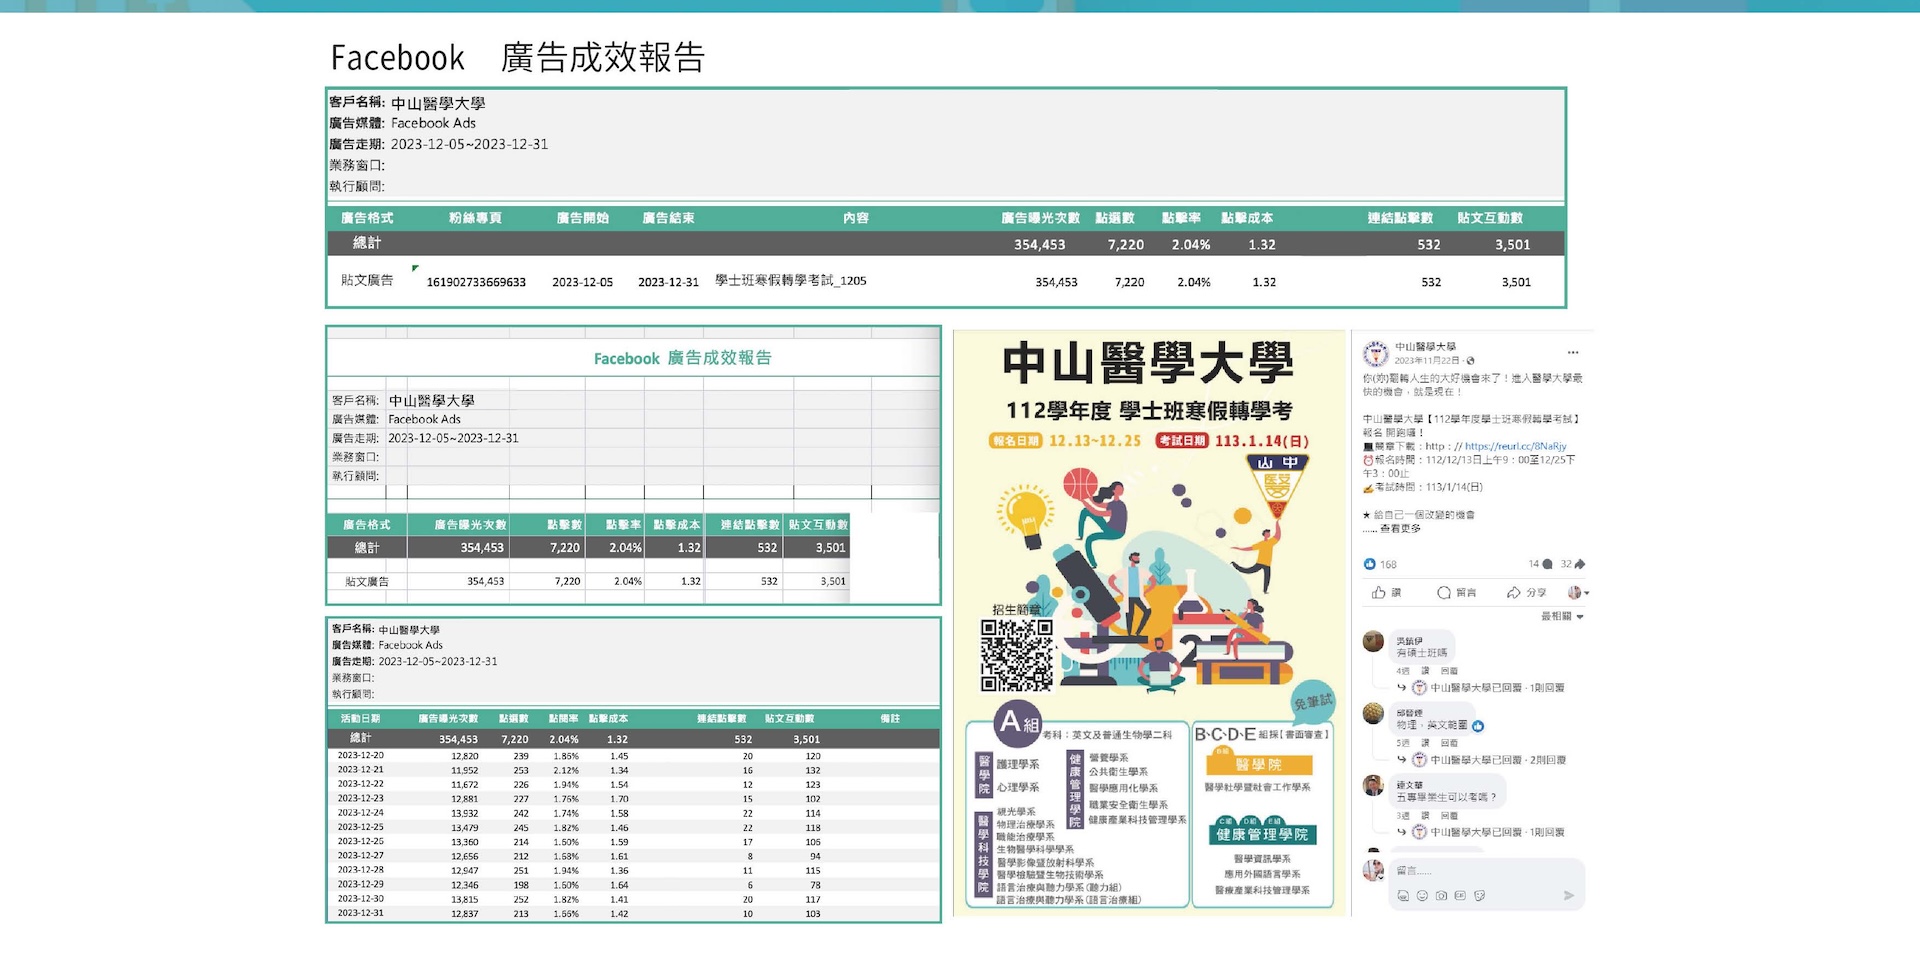This screenshot has height=980, width=1920.
Task: Click the 2023-12-20 row in daily table
Action: [x=634, y=756]
